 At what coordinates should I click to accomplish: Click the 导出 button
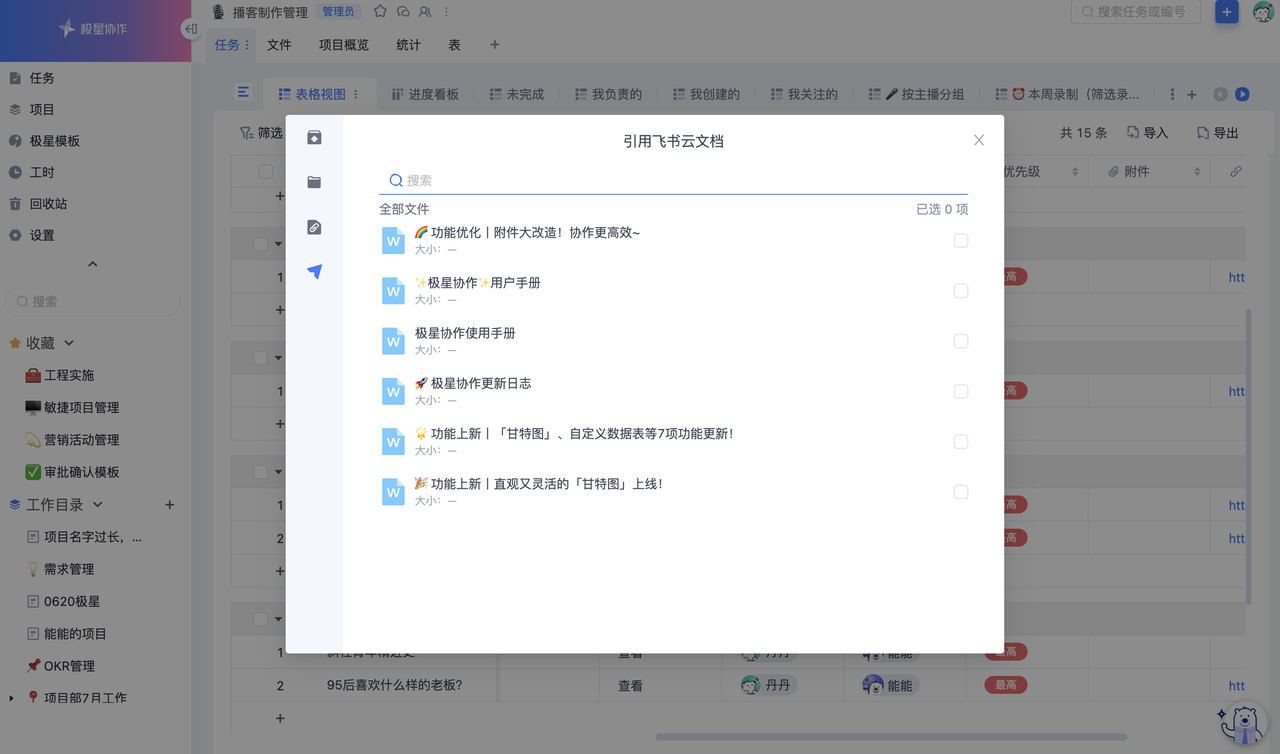1218,133
